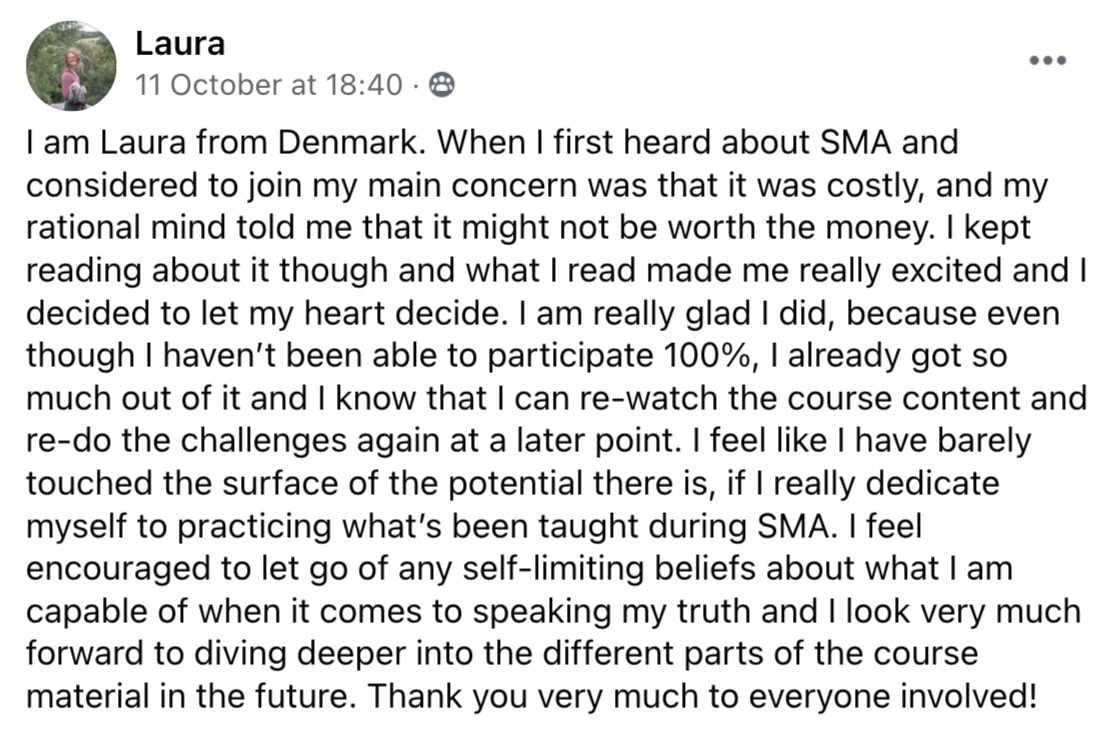Click the group privacy icon beside the timestamp

coord(441,86)
